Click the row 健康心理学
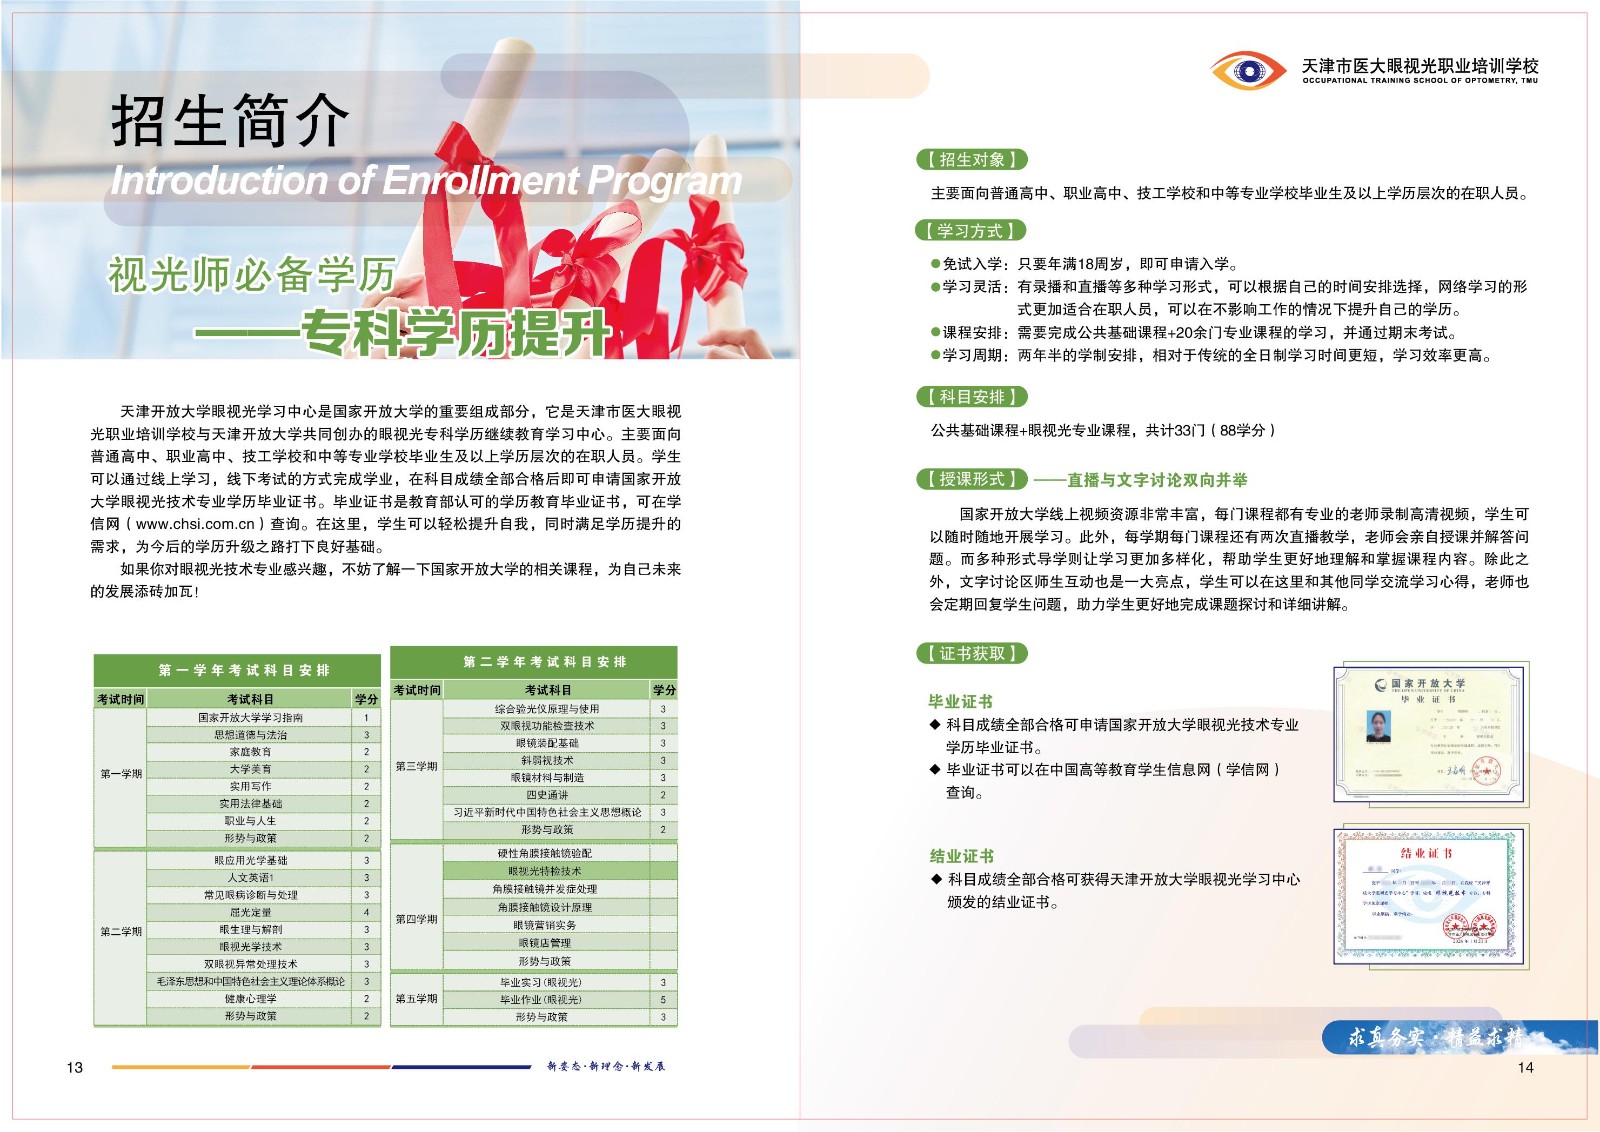This screenshot has width=1600, height=1132. (x=264, y=999)
